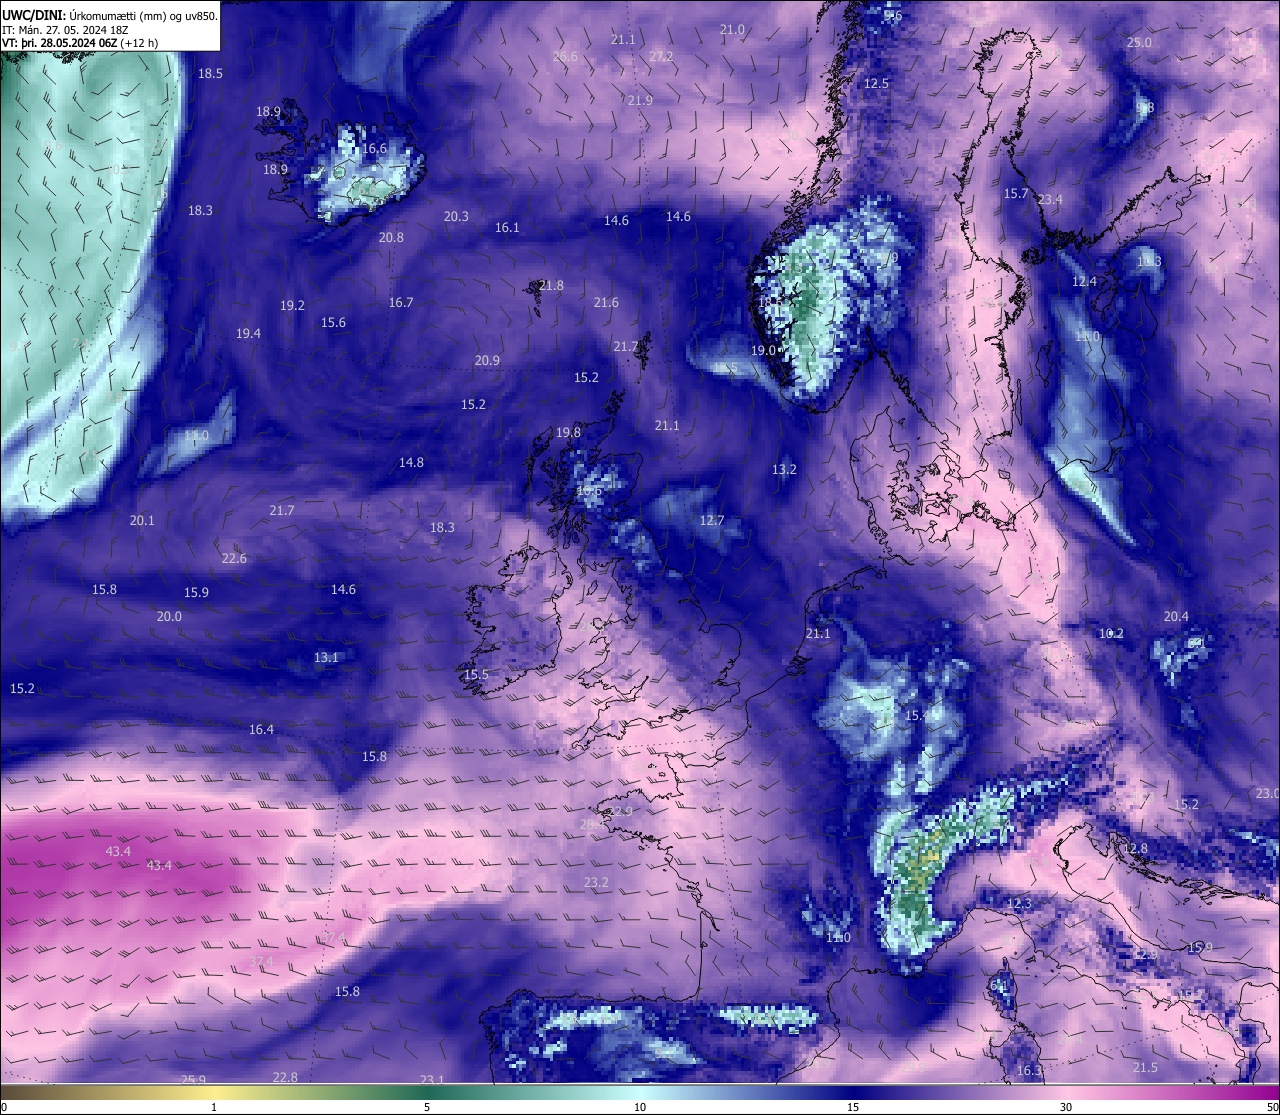Viewport: 1280px width, 1115px height.
Task: Click the 12.4 value over the Baltic
Action: [1084, 281]
